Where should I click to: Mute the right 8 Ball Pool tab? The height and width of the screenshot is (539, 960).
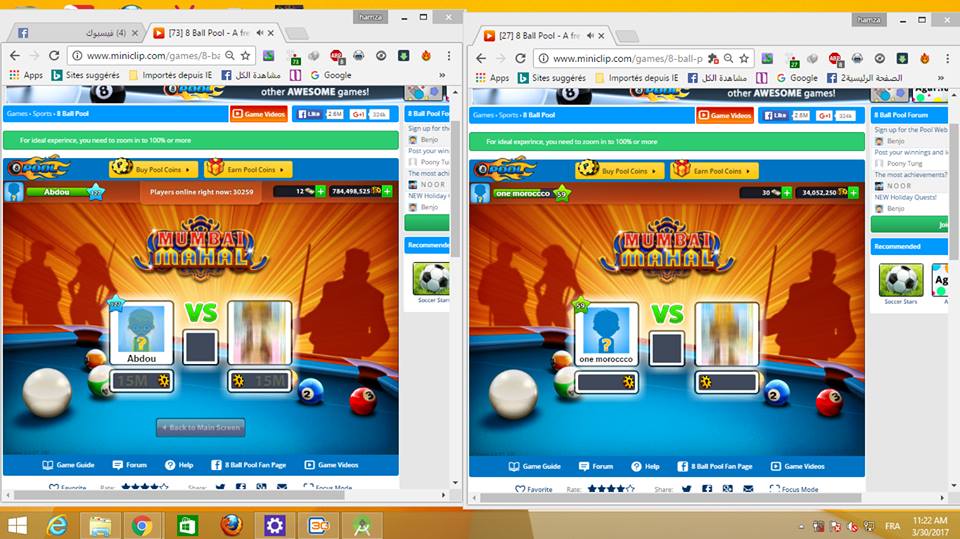click(590, 36)
